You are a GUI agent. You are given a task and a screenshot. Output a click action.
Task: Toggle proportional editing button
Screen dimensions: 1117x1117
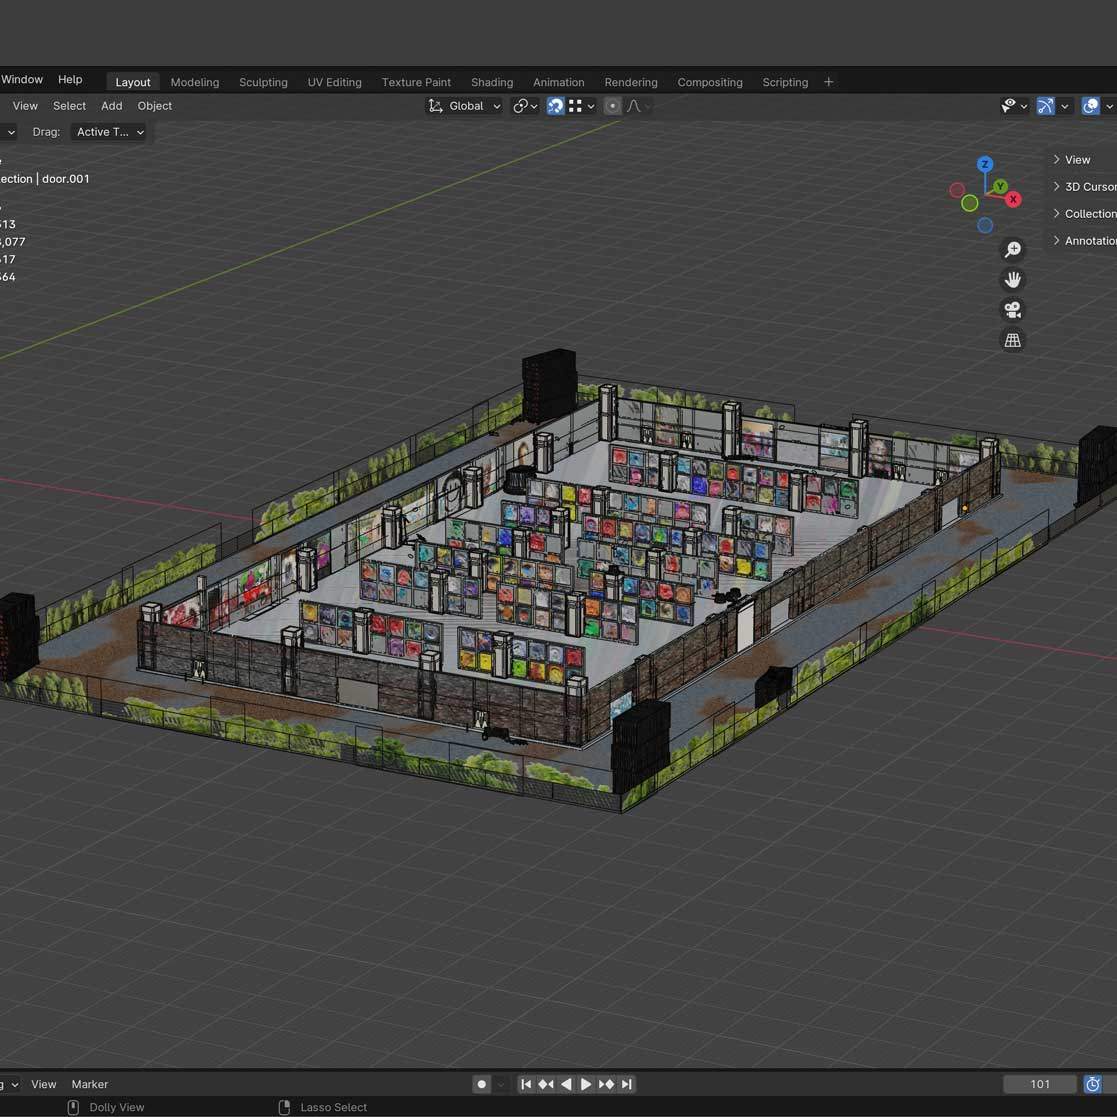point(613,106)
